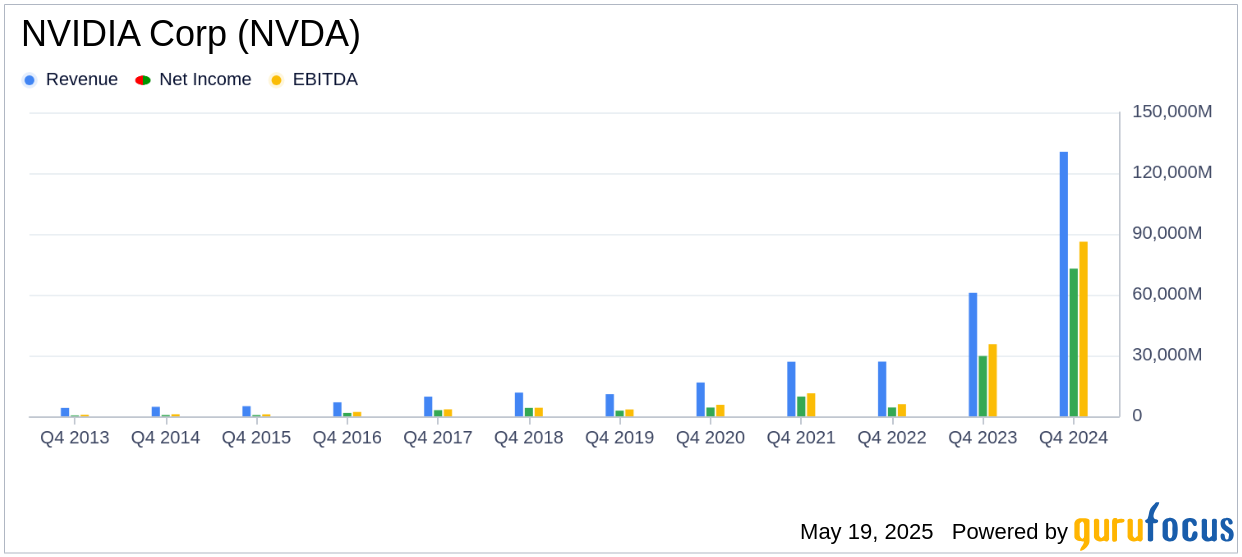Image resolution: width=1242 pixels, height=557 pixels.
Task: Click the Q4 2023 green Net Income bar
Action: (983, 386)
